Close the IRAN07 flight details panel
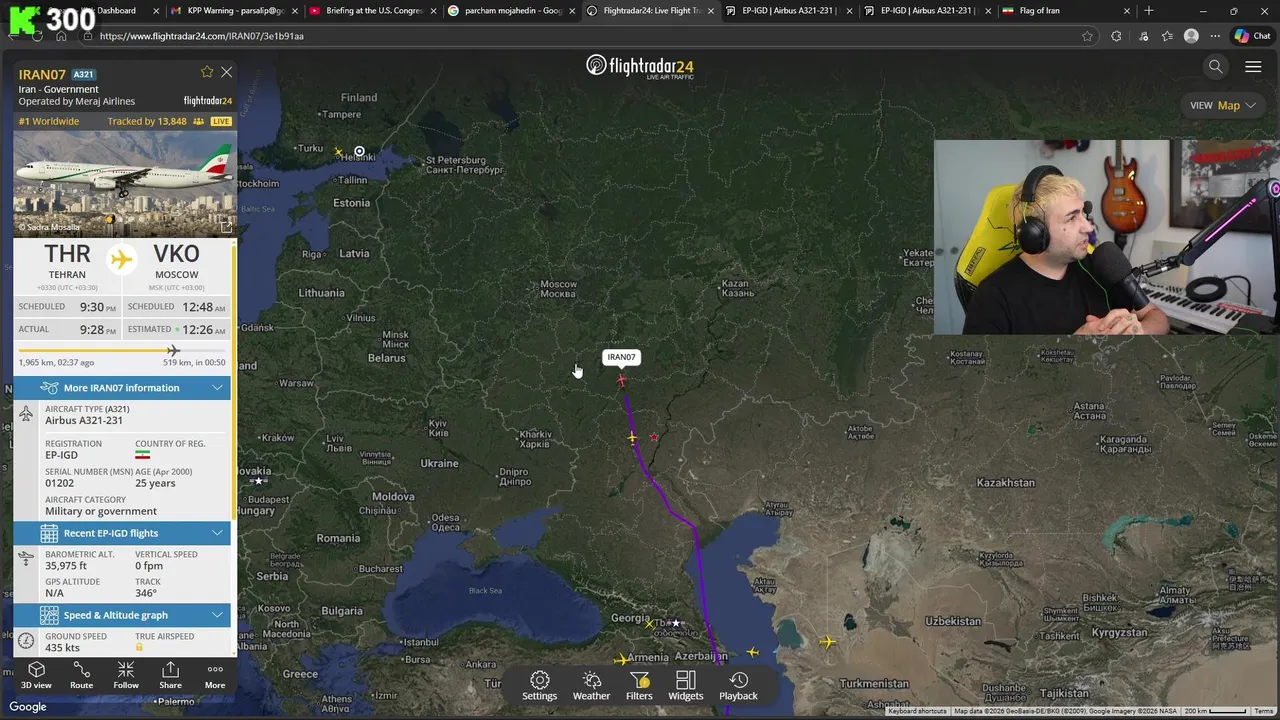Image resolution: width=1280 pixels, height=720 pixels. click(227, 72)
